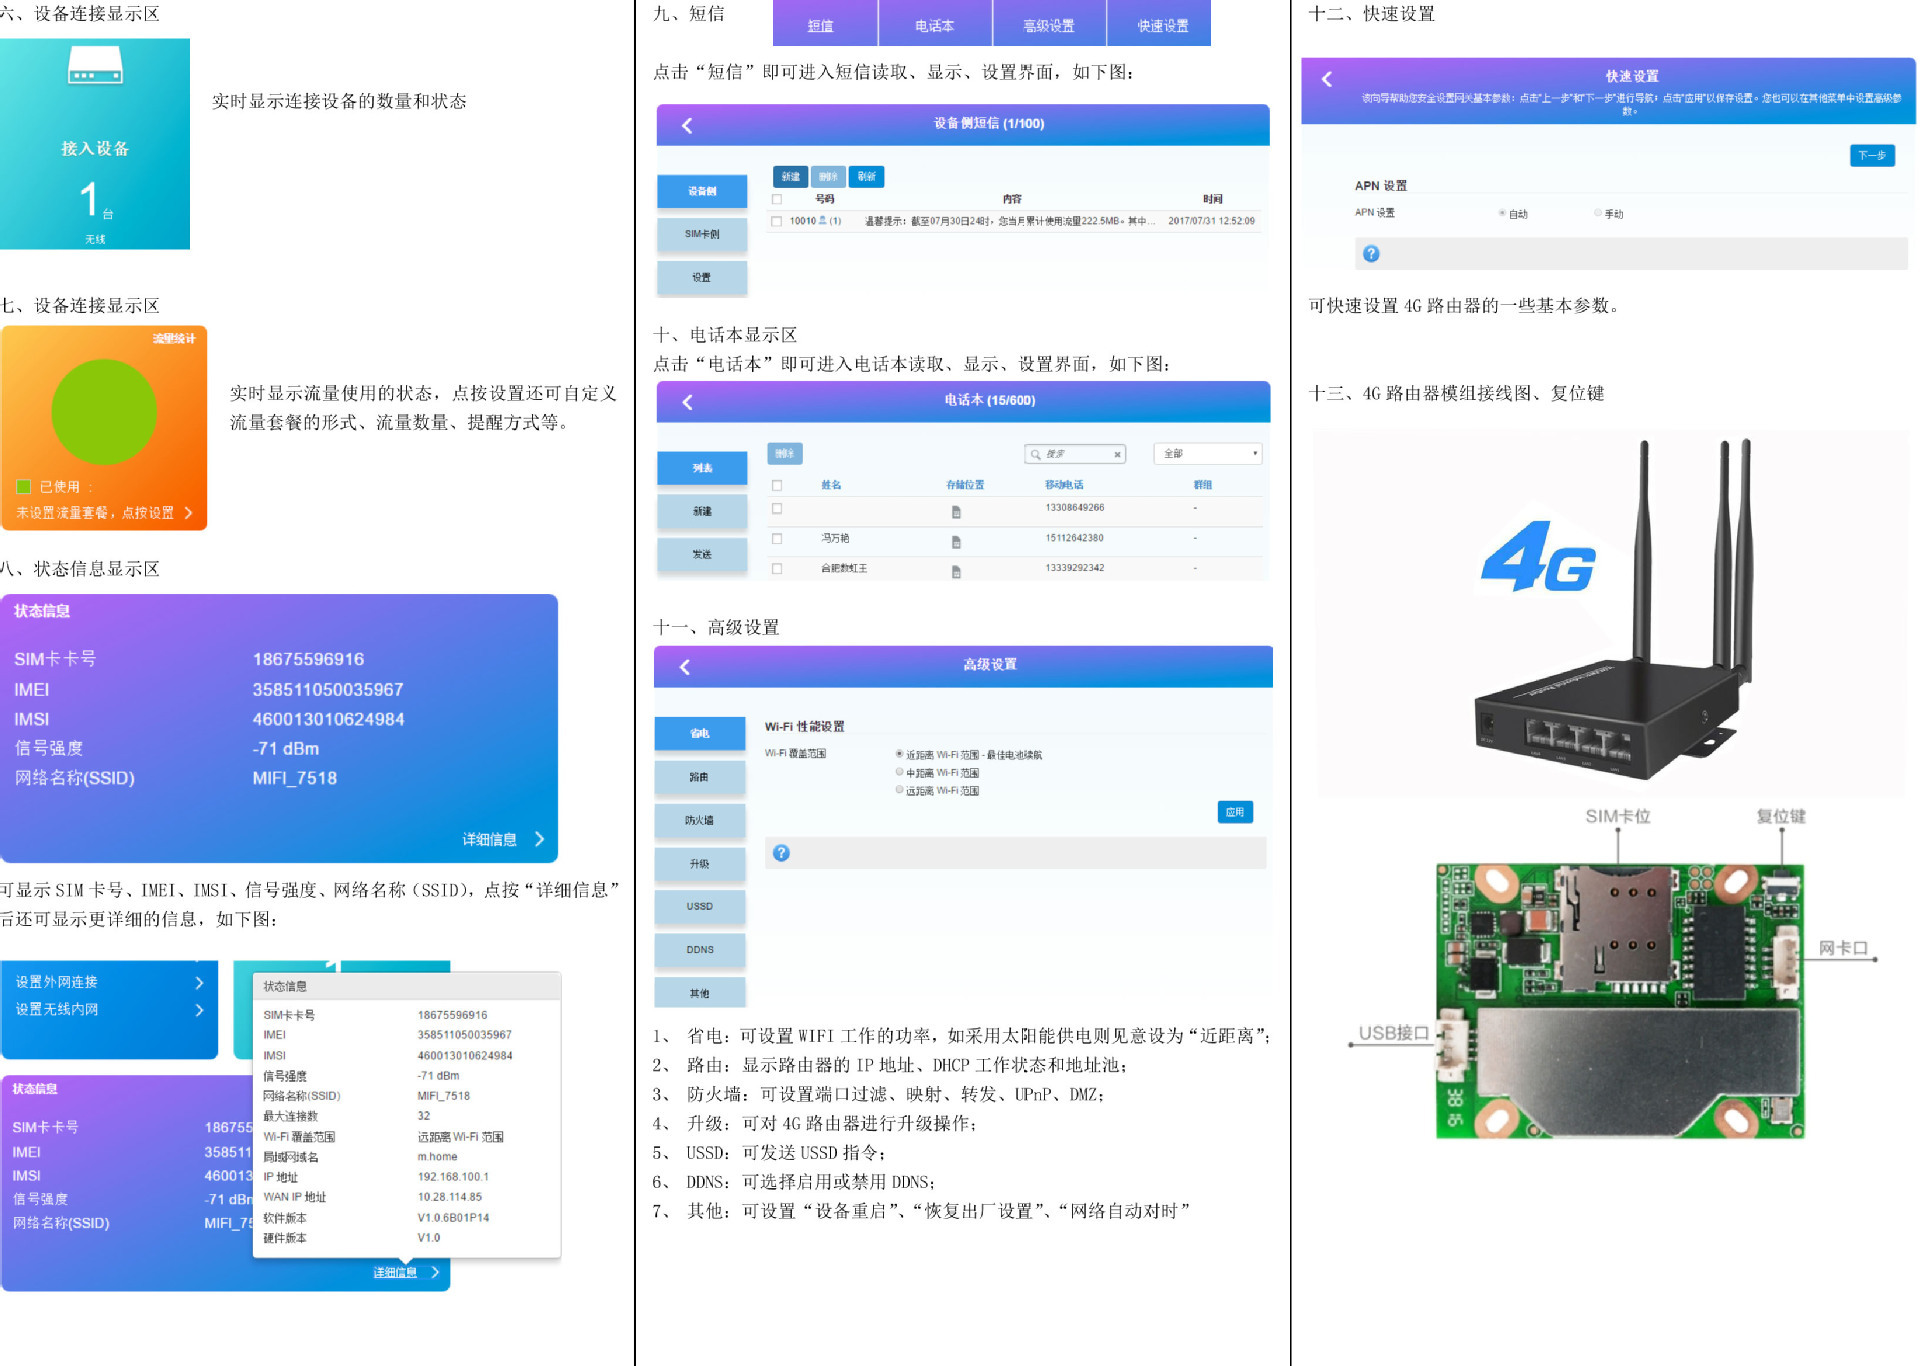This screenshot has height=1366, width=1920.
Task: Open the 全部 group dropdown
Action: tap(1207, 454)
